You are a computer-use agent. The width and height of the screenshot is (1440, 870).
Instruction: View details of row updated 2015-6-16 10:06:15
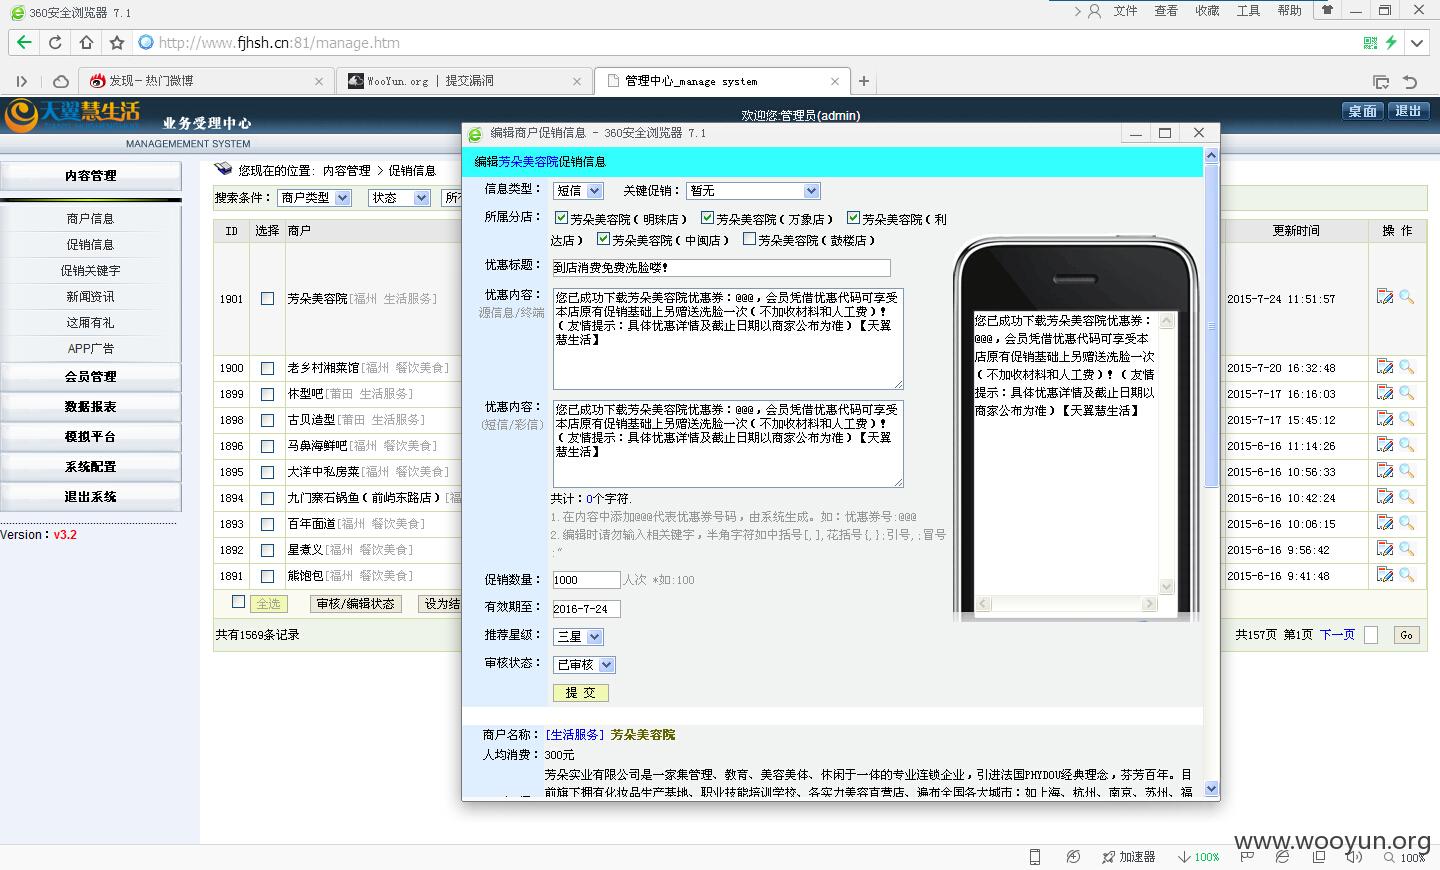(1407, 523)
